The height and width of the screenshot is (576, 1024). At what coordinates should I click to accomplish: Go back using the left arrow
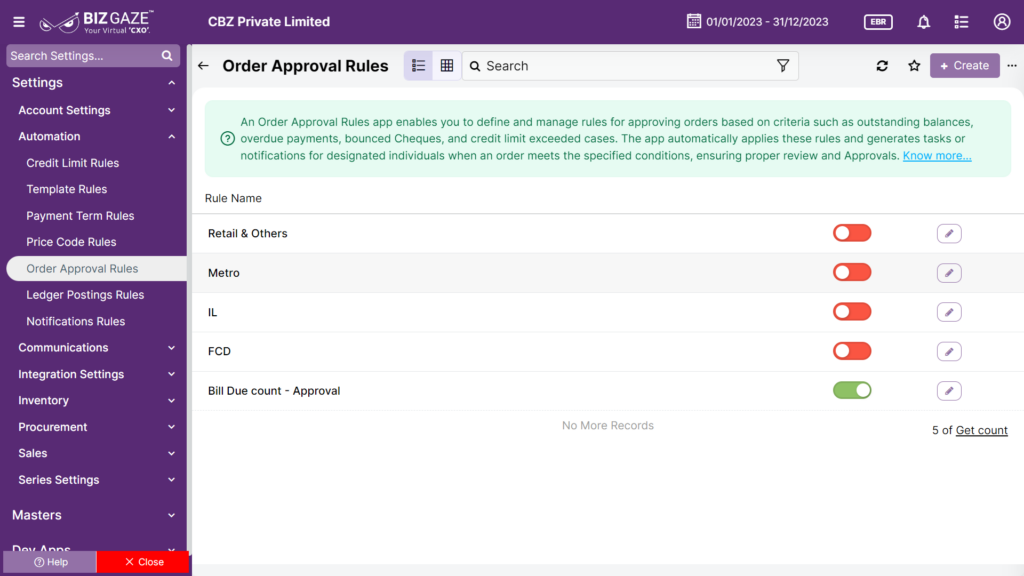[x=203, y=66]
